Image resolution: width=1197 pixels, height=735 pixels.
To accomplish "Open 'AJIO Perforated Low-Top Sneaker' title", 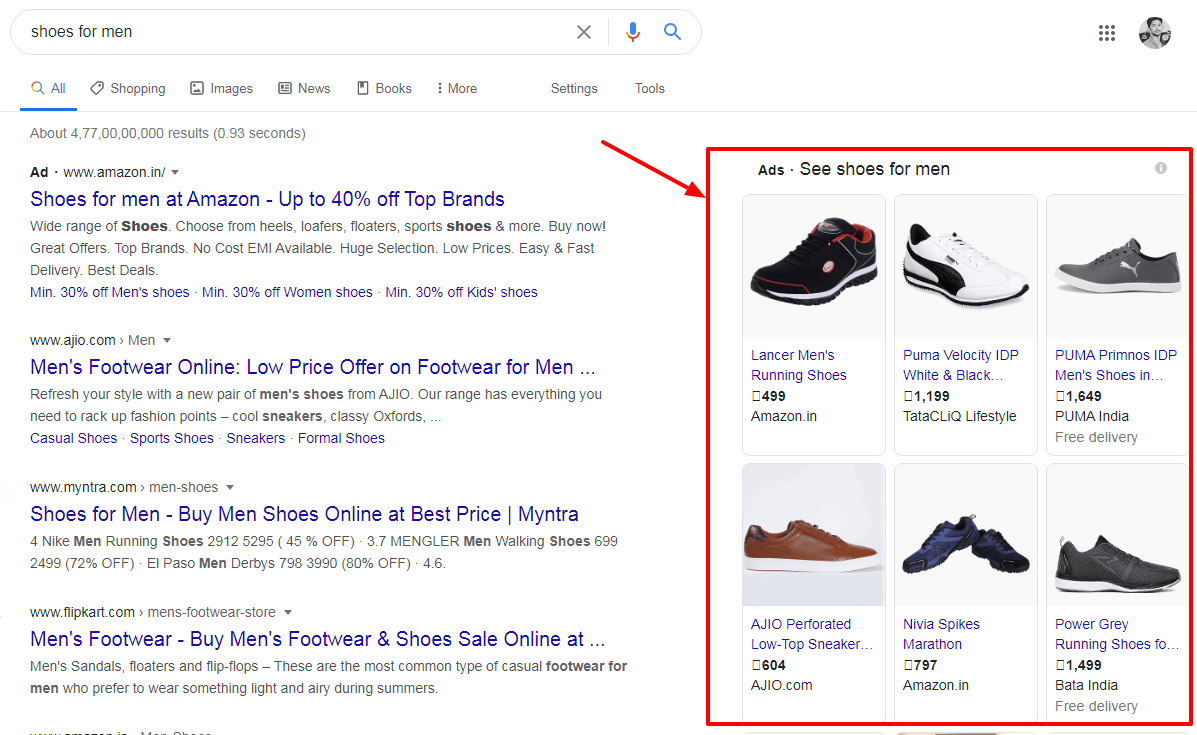I will (811, 634).
